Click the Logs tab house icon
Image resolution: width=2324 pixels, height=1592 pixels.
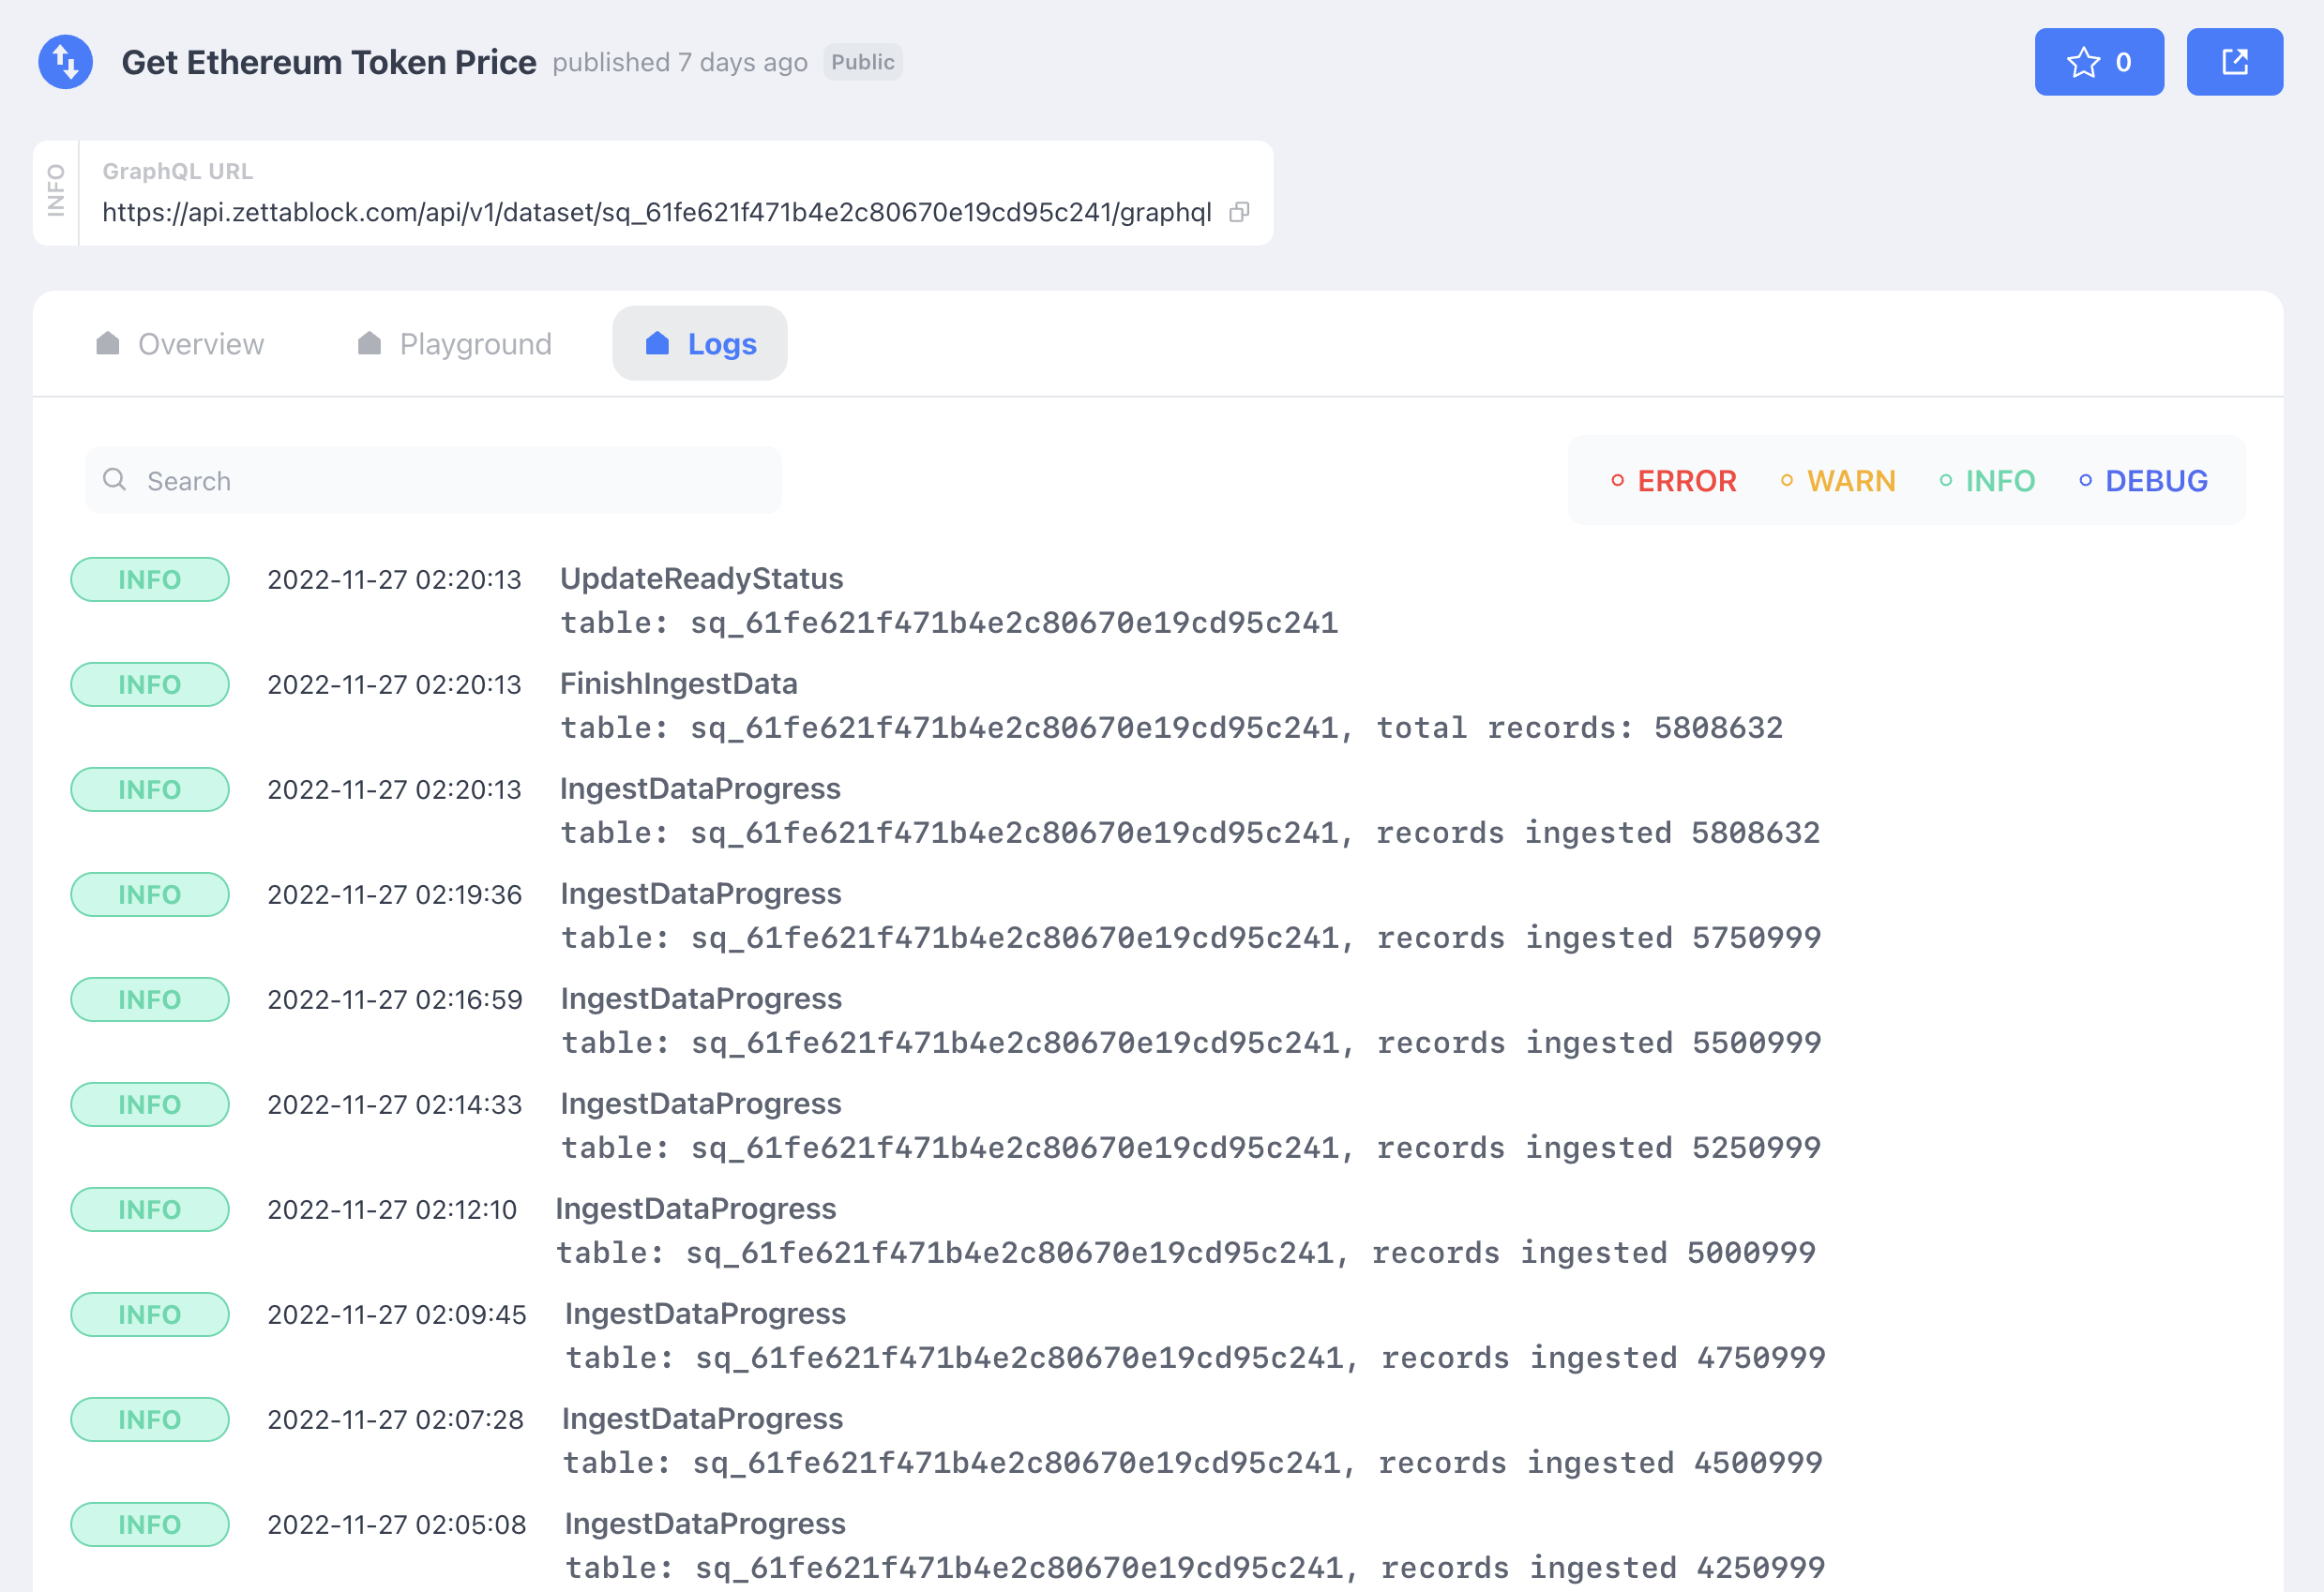[657, 344]
